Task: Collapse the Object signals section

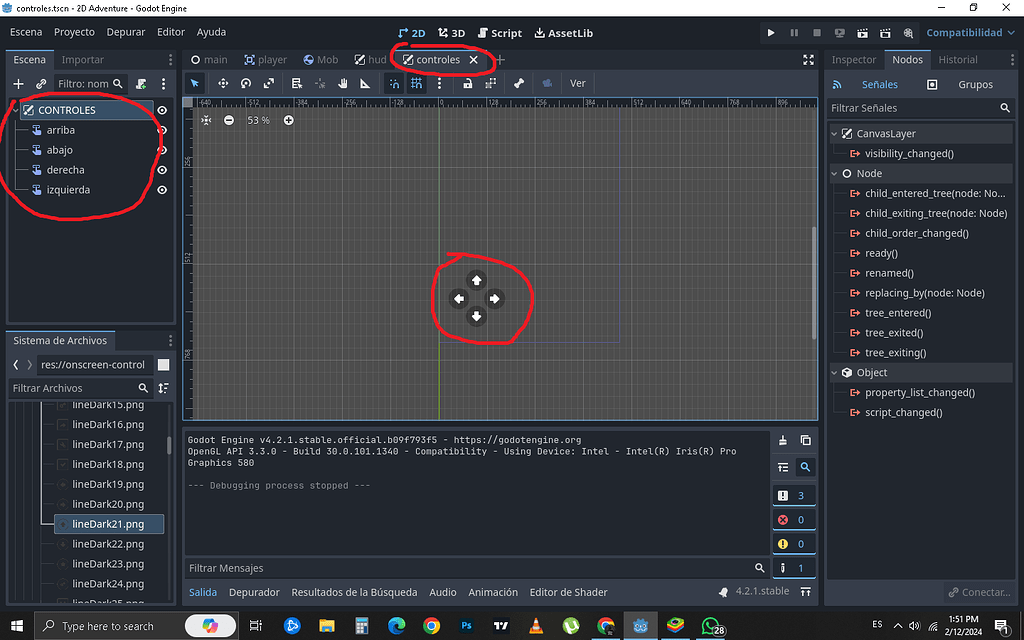Action: 834,372
